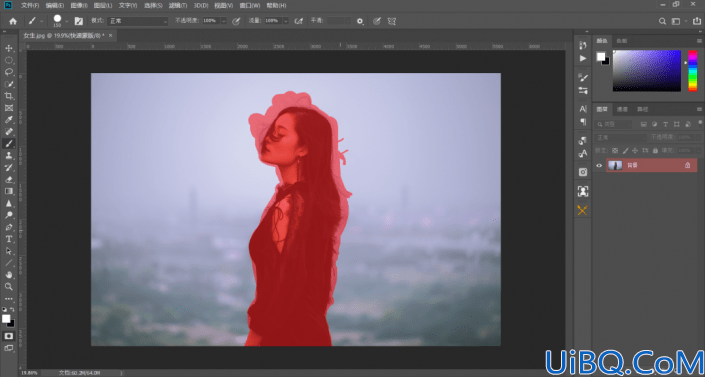Open the Filter menu

pos(178,5)
